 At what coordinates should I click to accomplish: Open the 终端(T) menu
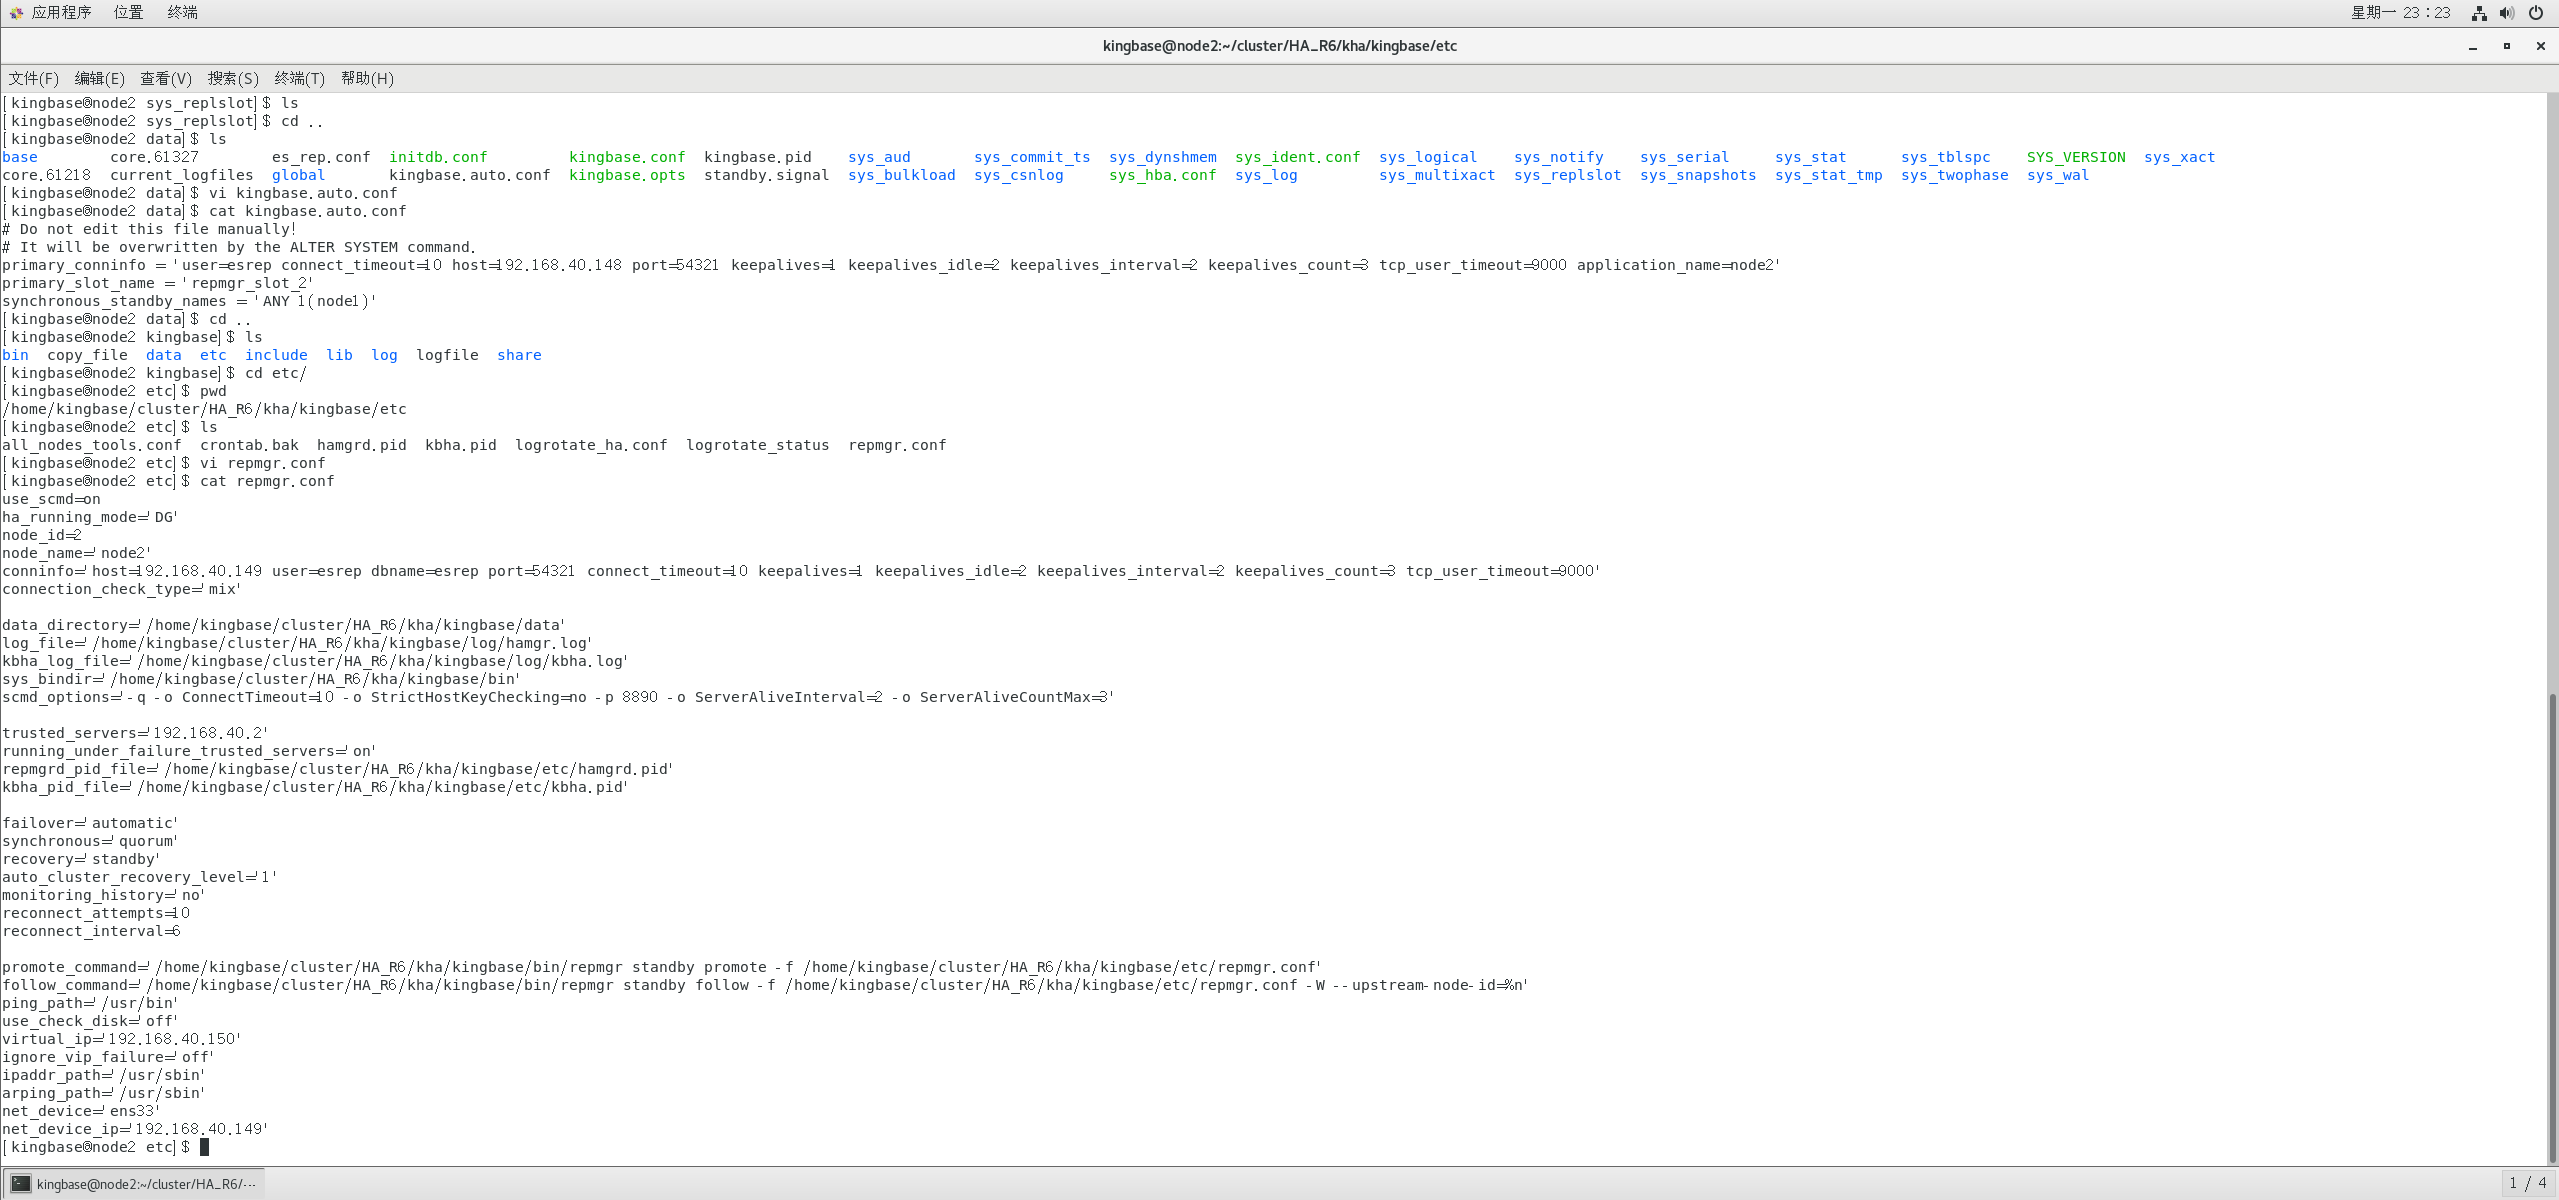pyautogui.click(x=300, y=78)
